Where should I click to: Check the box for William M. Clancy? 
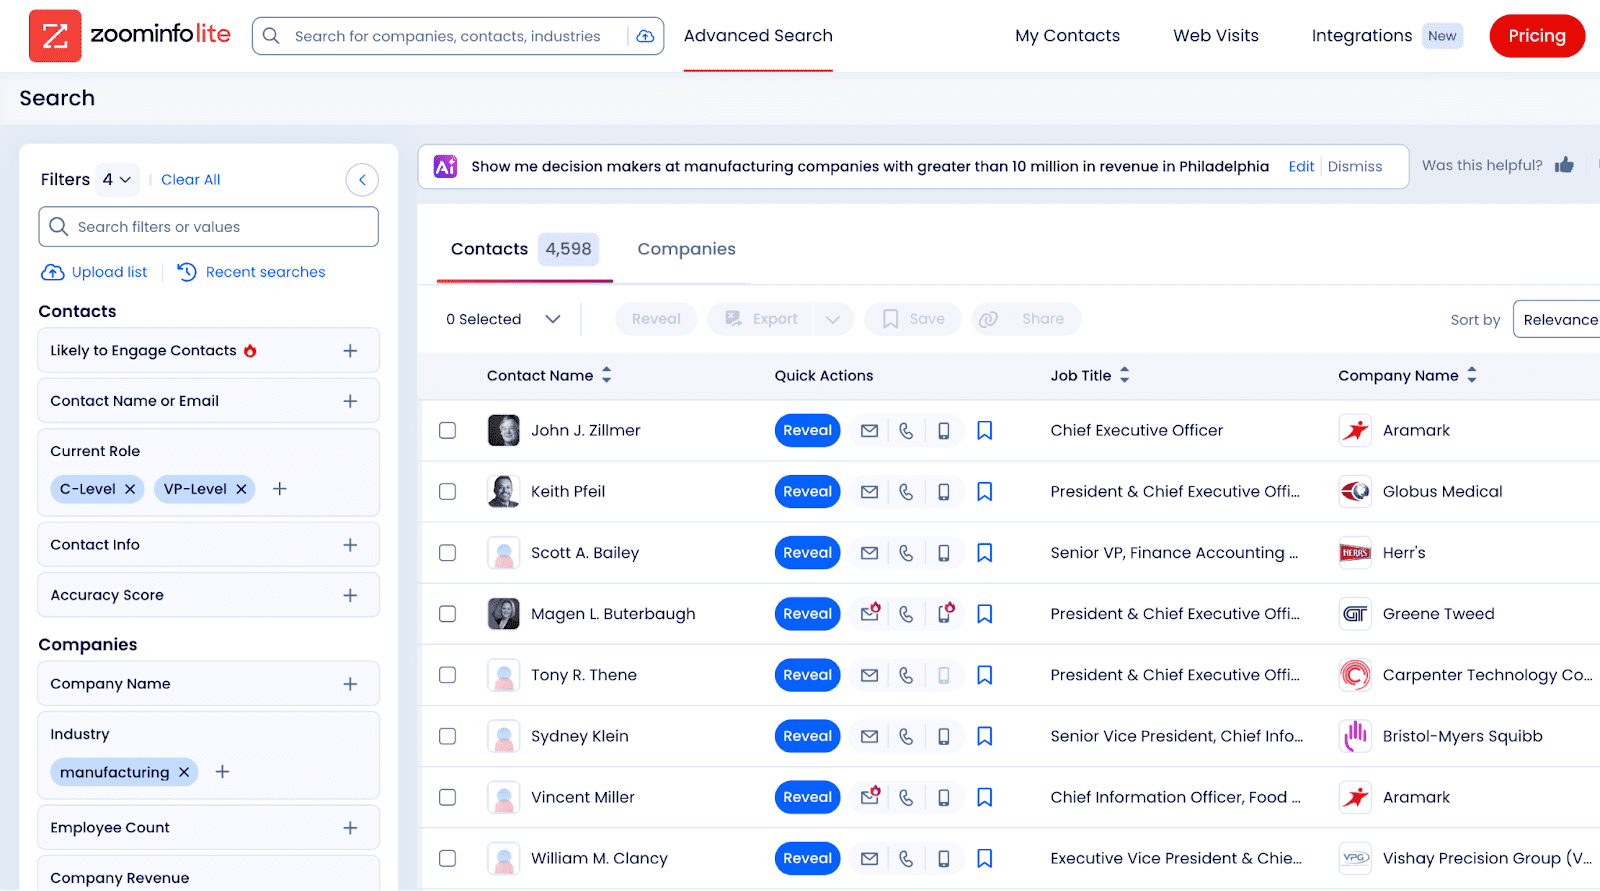(447, 858)
